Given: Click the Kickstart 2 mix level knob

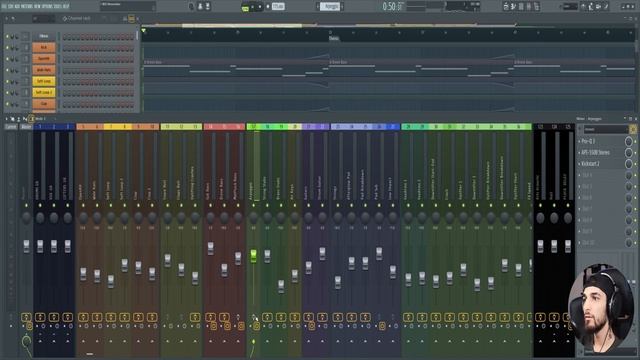Looking at the screenshot, I should pos(629,164).
